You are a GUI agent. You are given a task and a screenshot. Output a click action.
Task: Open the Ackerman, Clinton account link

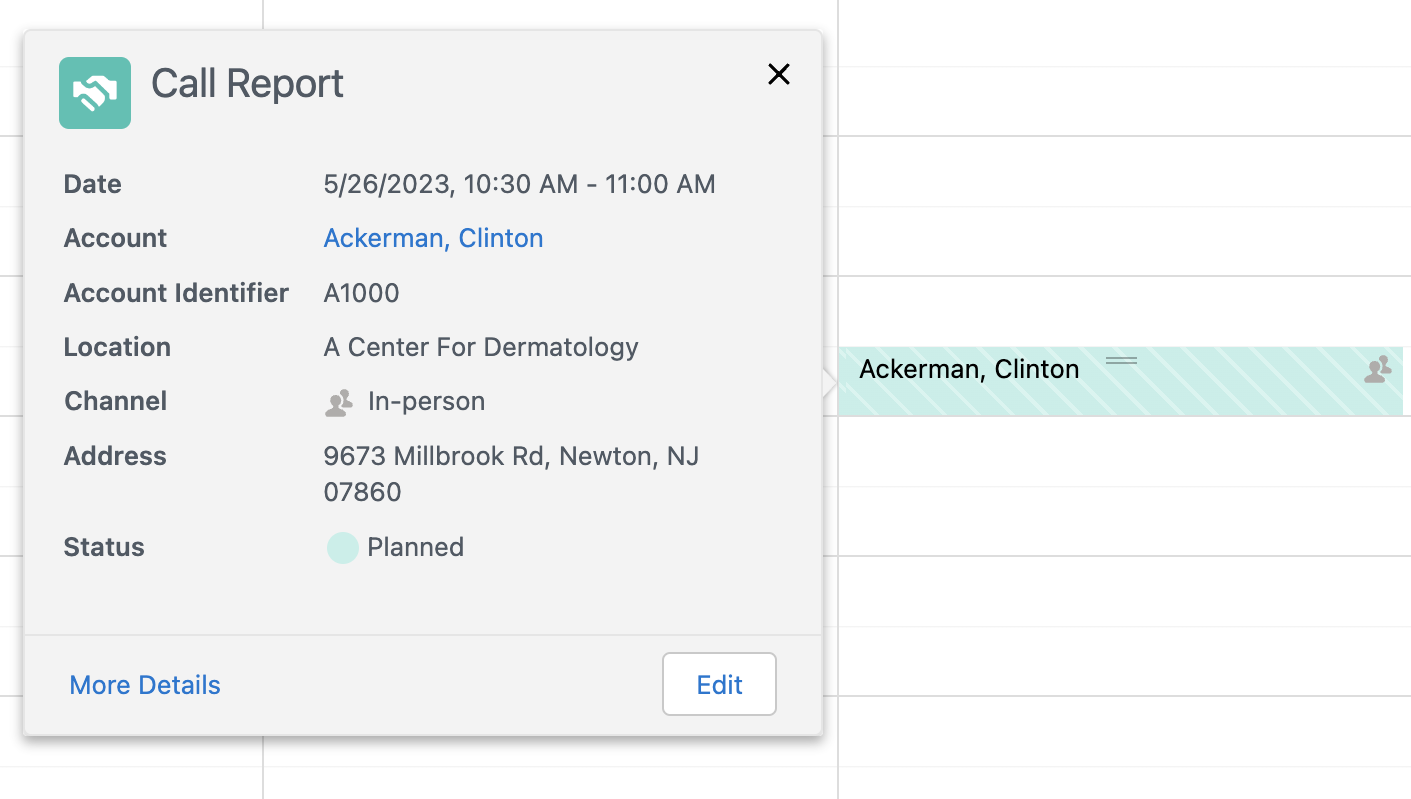(433, 238)
